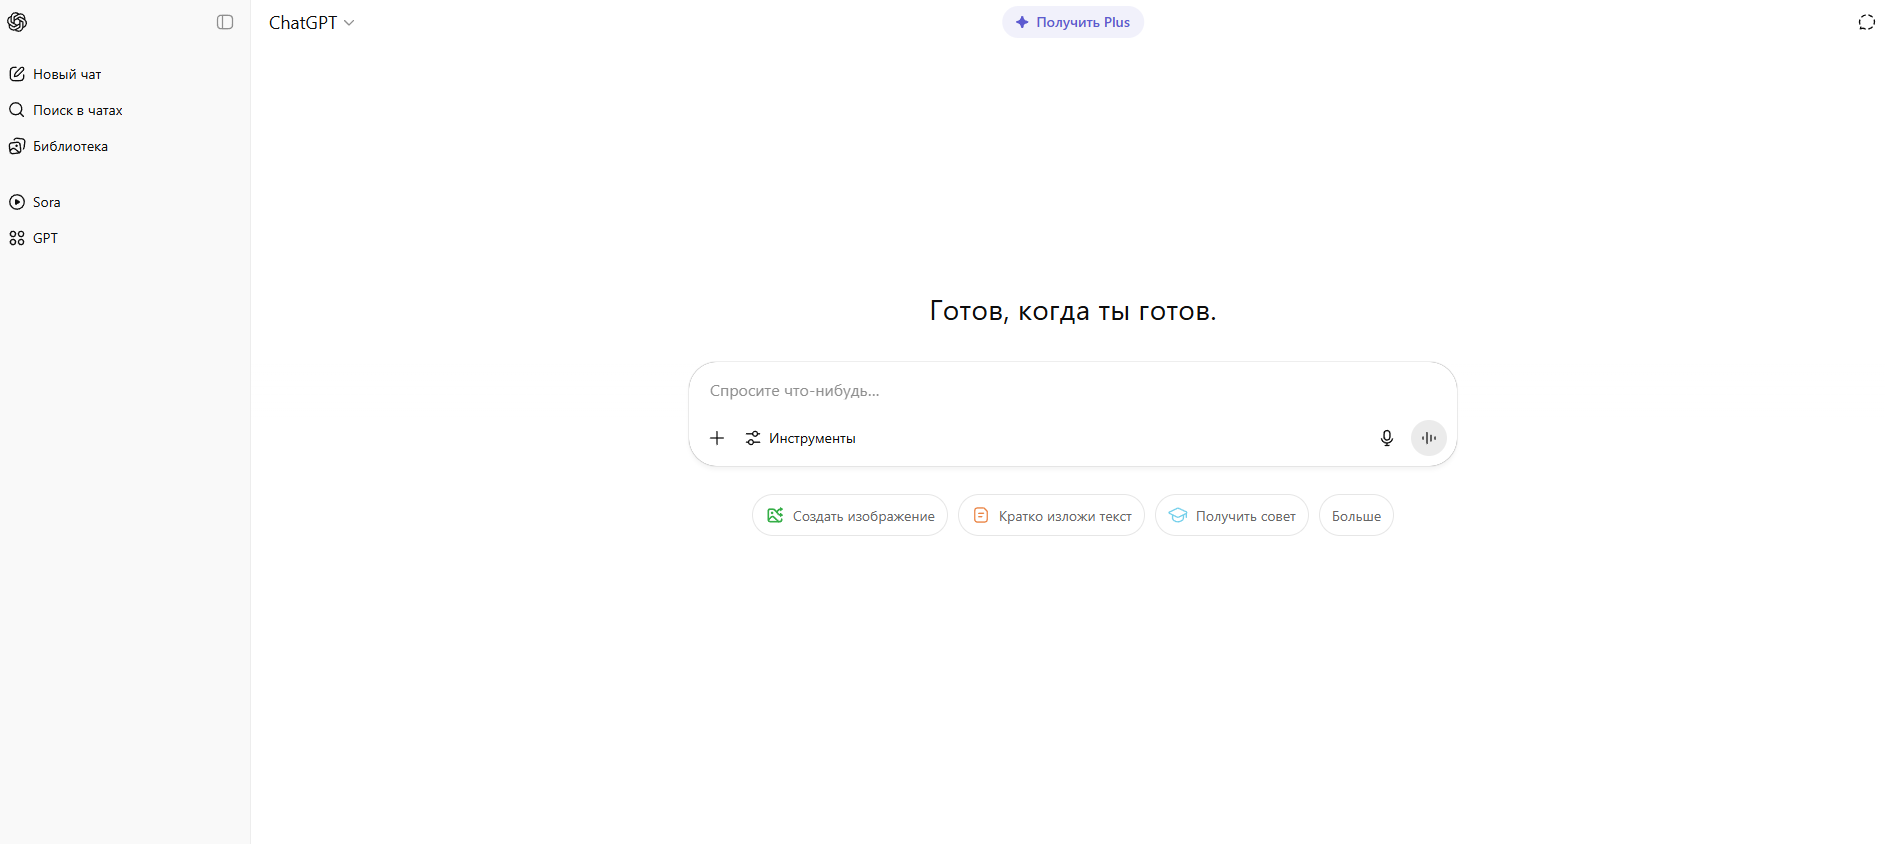Open the Библиотека library
Viewport: 1885px width, 844px height.
click(124, 146)
